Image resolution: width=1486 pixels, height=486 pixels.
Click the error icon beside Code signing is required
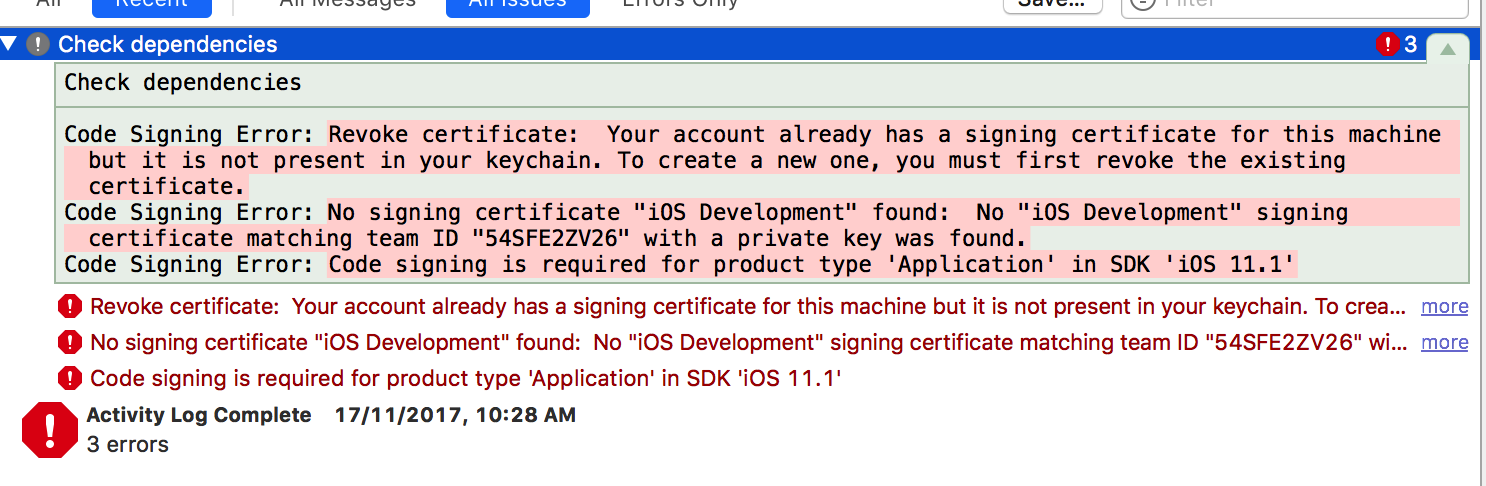(70, 378)
